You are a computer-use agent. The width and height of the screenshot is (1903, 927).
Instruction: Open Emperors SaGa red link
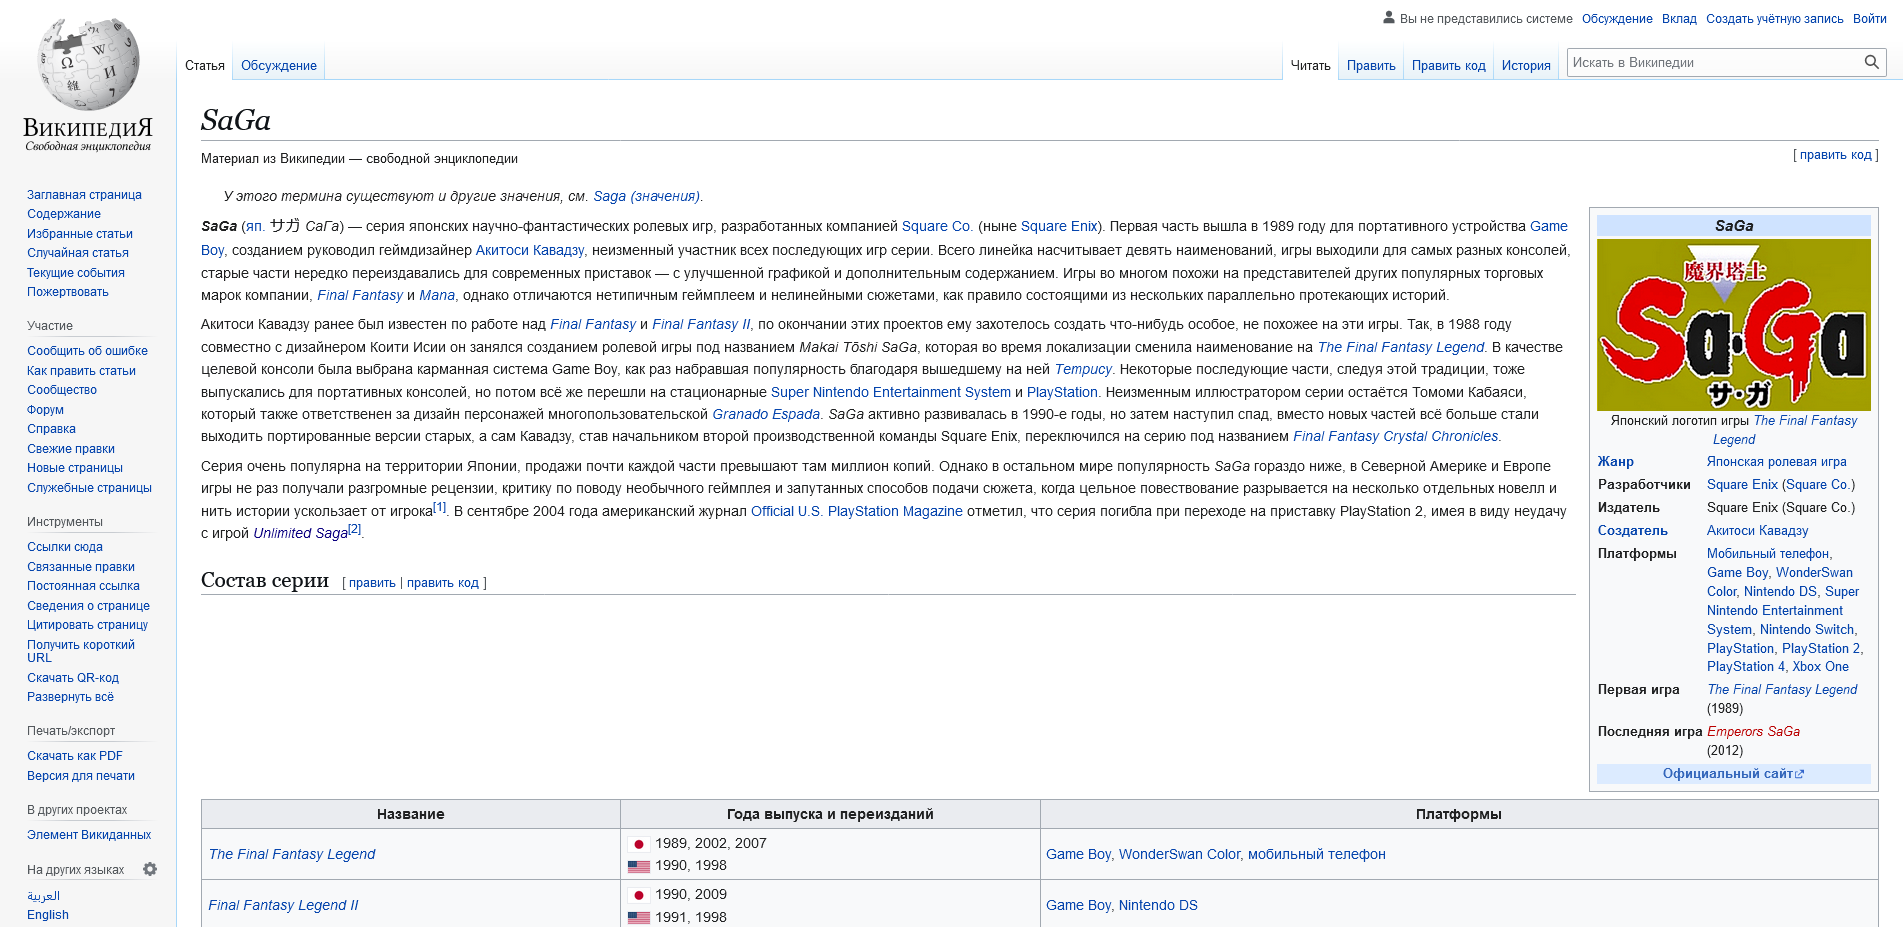(1753, 732)
